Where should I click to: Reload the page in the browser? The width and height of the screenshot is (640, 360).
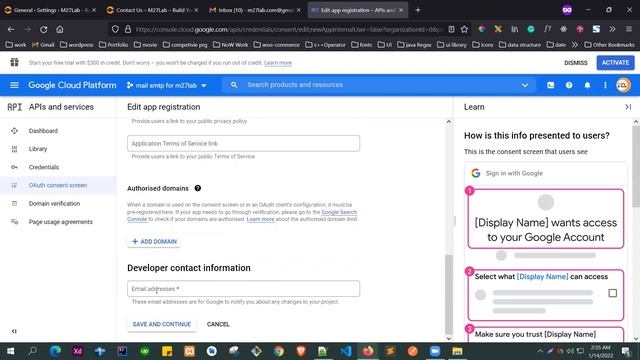[44, 29]
